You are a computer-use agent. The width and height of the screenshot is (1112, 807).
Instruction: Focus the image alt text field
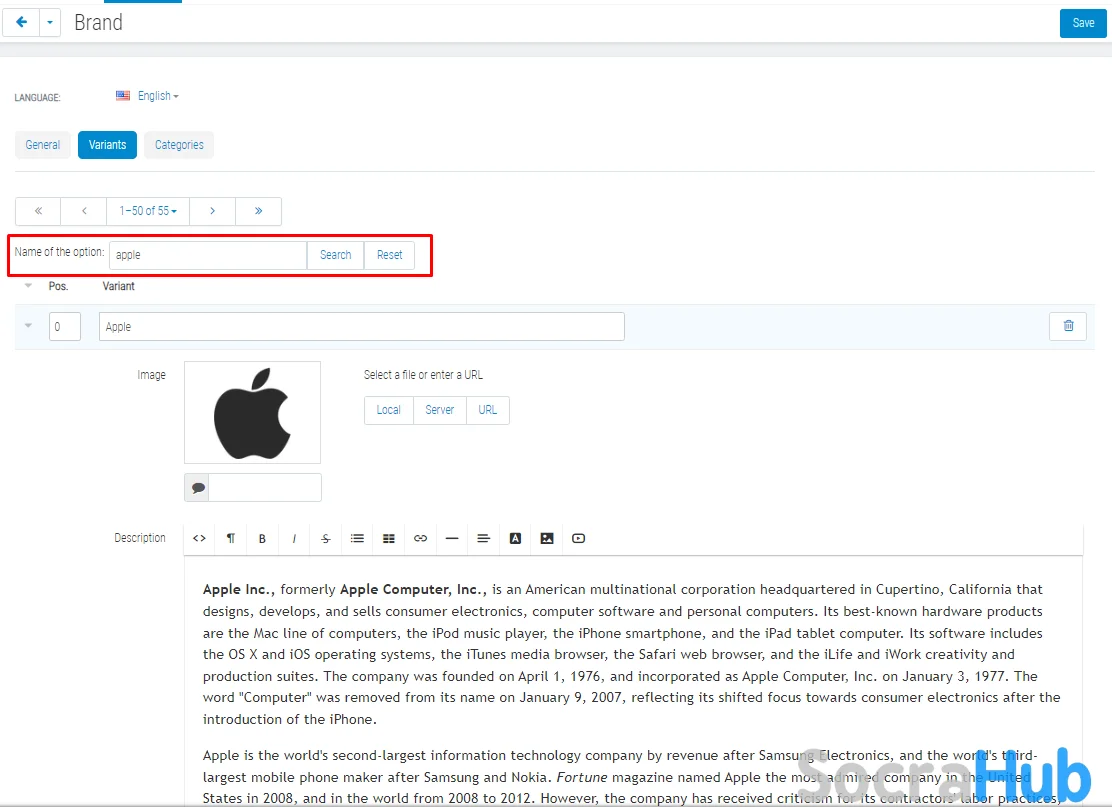[265, 487]
